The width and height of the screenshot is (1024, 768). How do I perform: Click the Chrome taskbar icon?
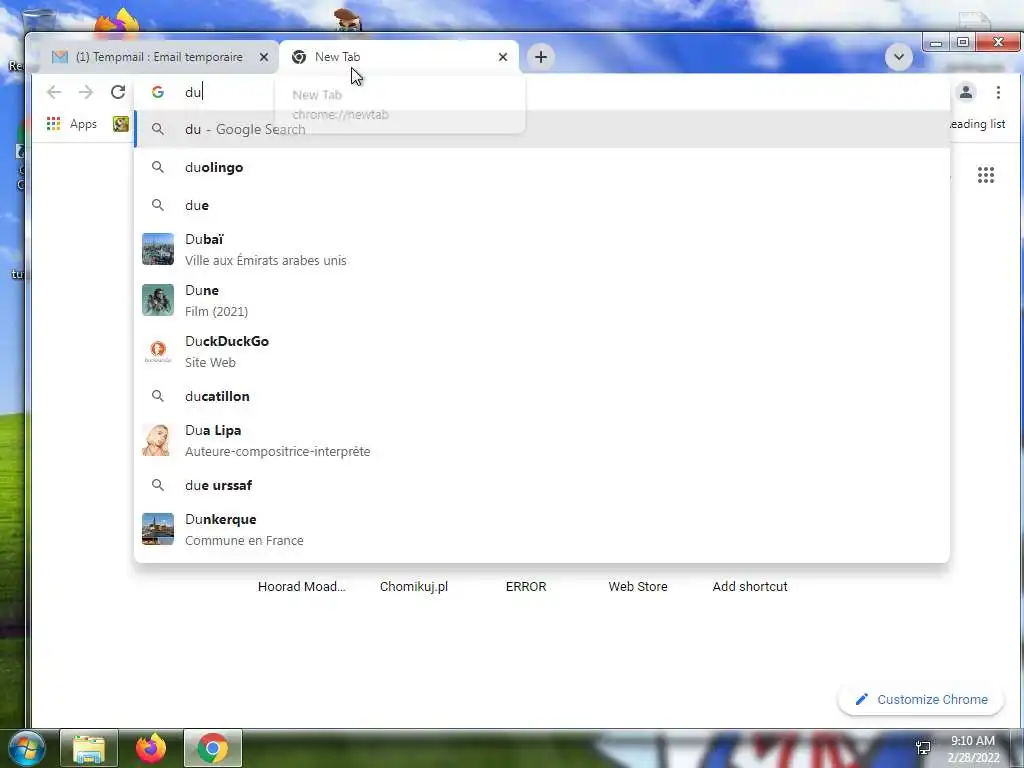pos(213,748)
